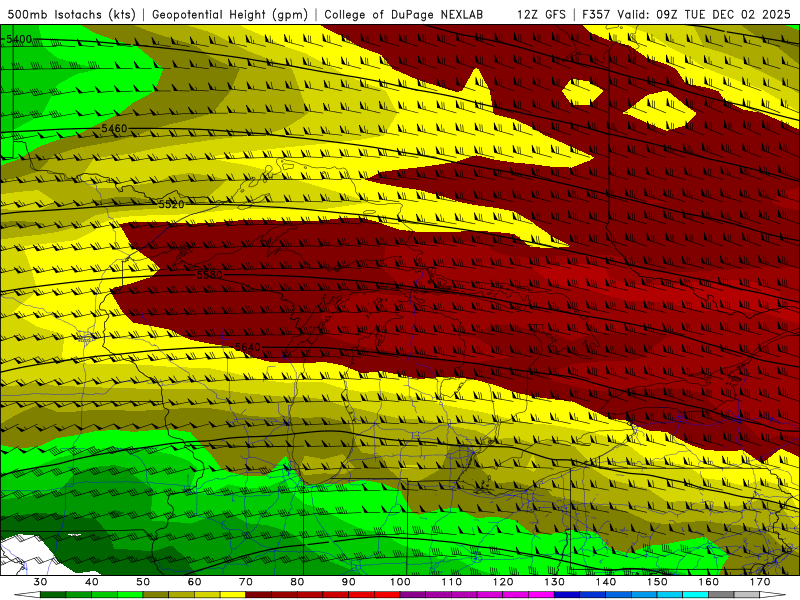Click the bright yellow swatch just below 70
The image size is (800, 600).
coord(233,595)
